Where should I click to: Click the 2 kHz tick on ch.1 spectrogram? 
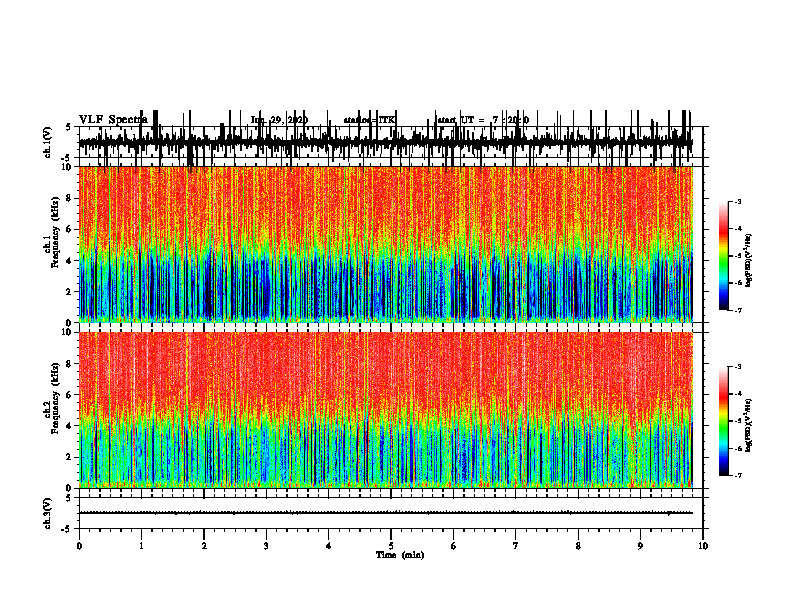(69, 291)
